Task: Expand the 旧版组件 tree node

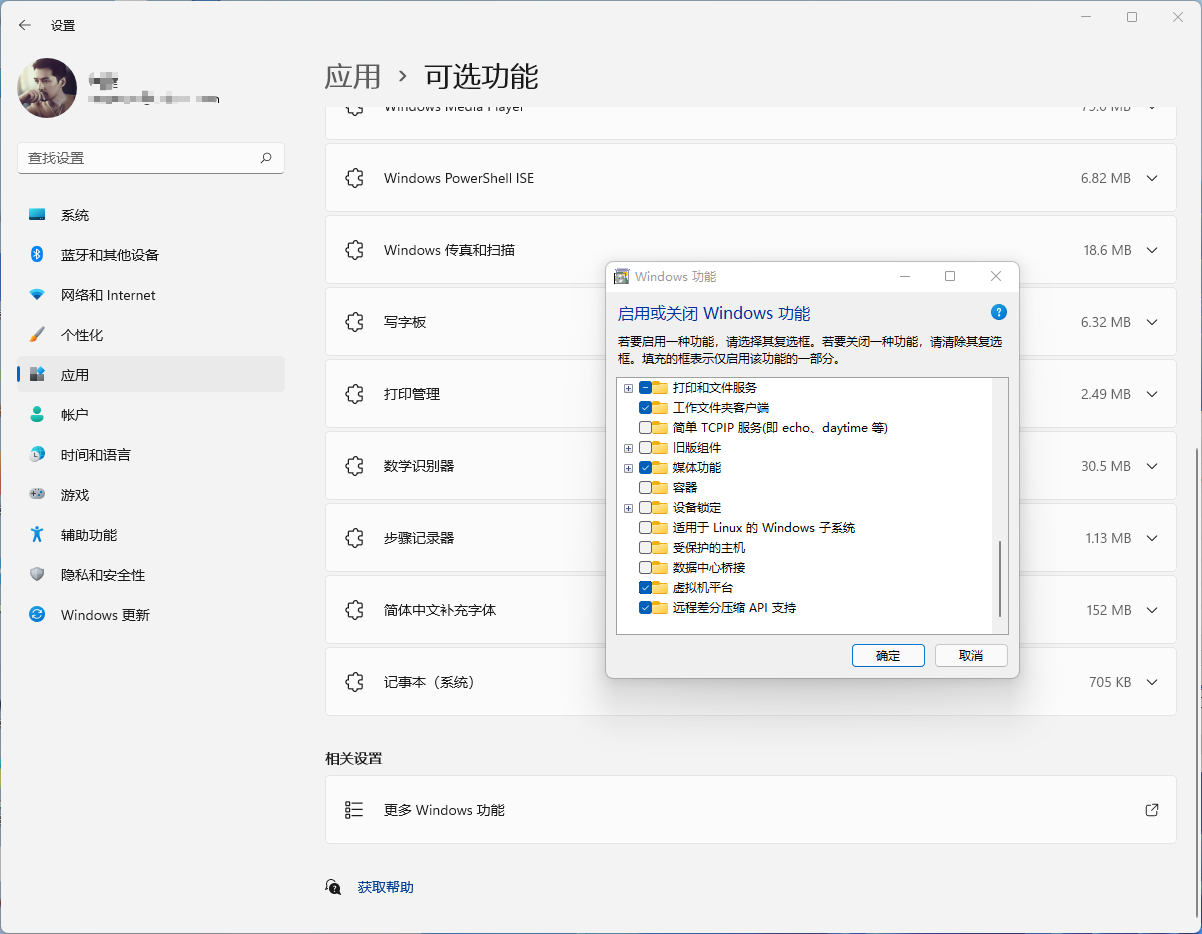Action: tap(628, 447)
